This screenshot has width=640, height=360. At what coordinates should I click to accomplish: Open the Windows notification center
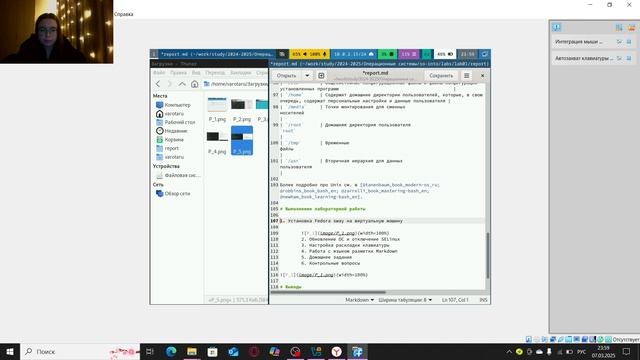pyautogui.click(x=627, y=351)
